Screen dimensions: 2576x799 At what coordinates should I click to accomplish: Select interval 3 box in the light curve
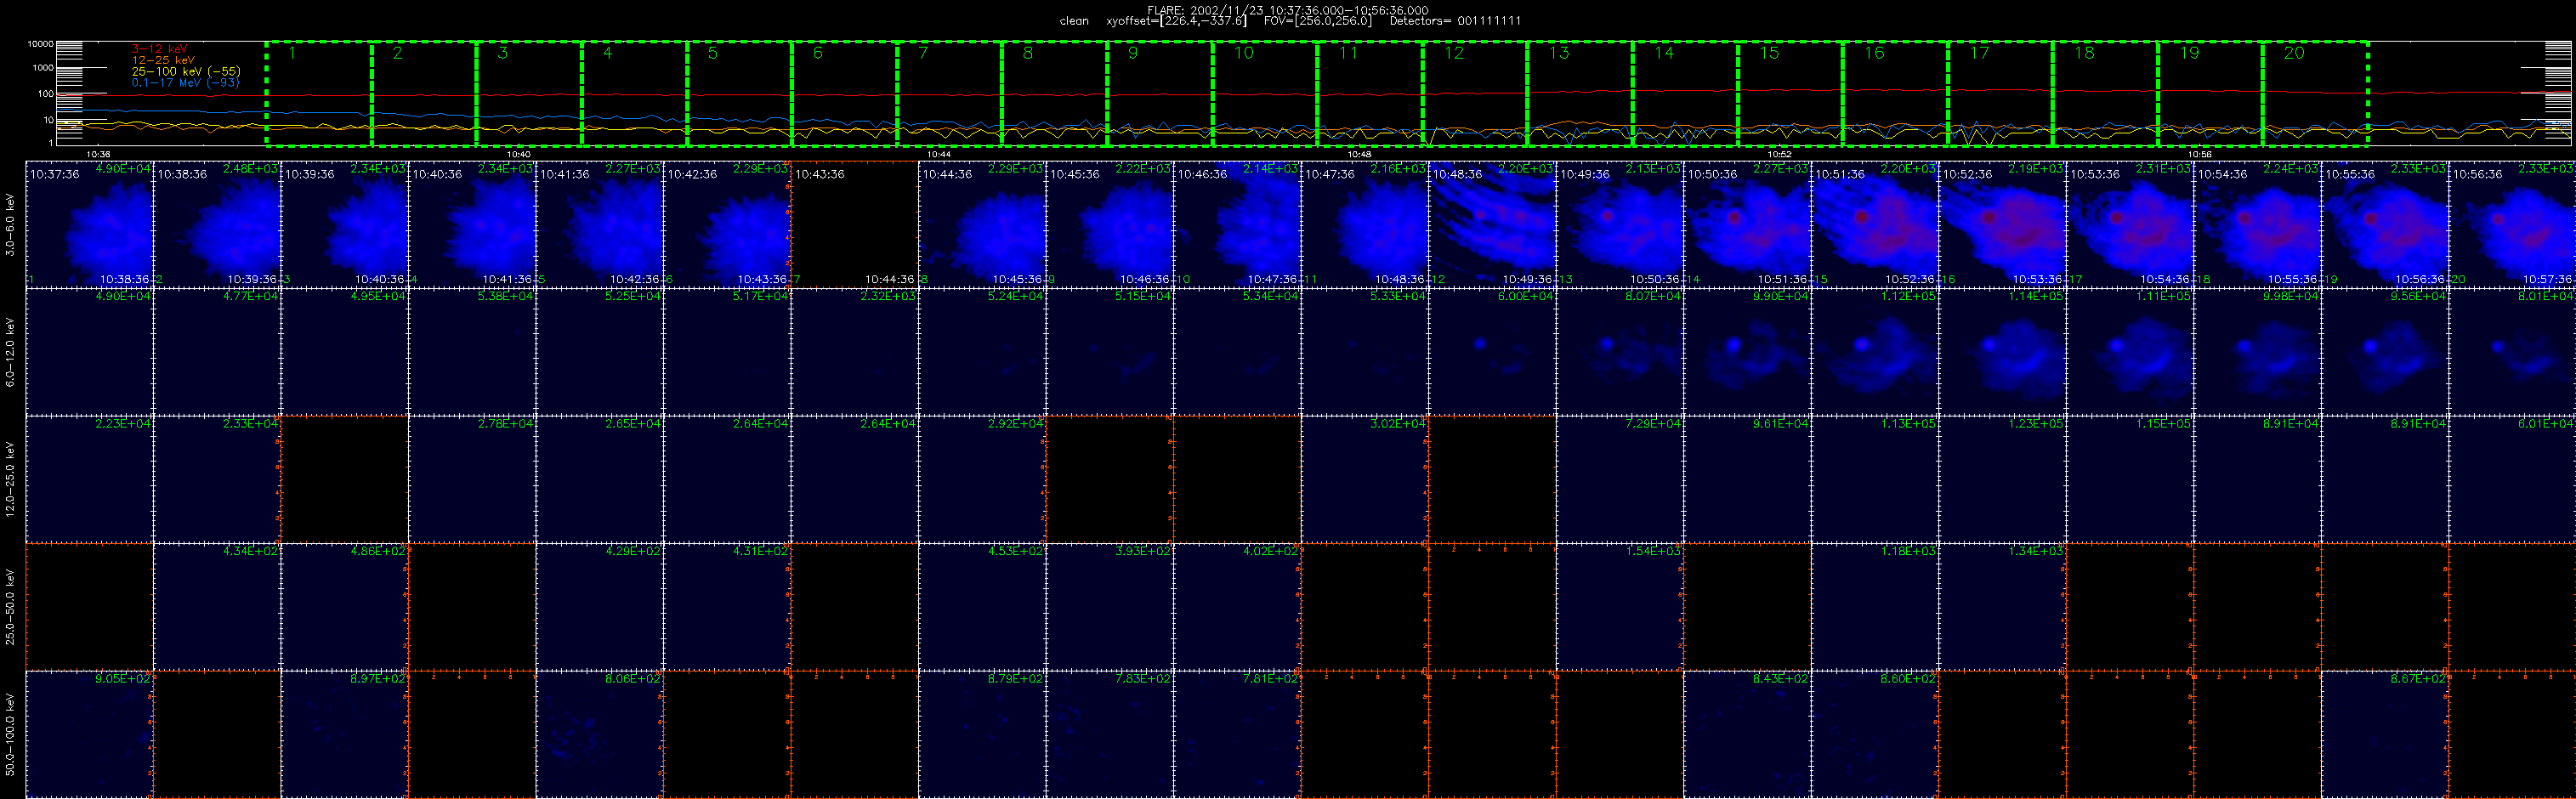click(x=529, y=93)
